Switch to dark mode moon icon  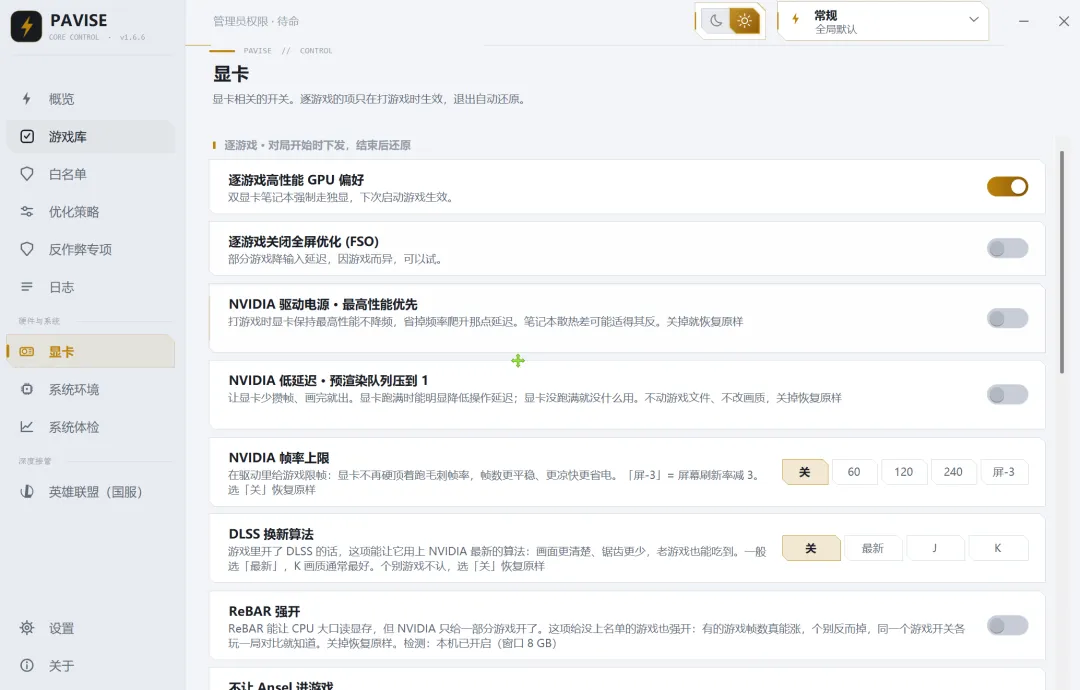716,21
